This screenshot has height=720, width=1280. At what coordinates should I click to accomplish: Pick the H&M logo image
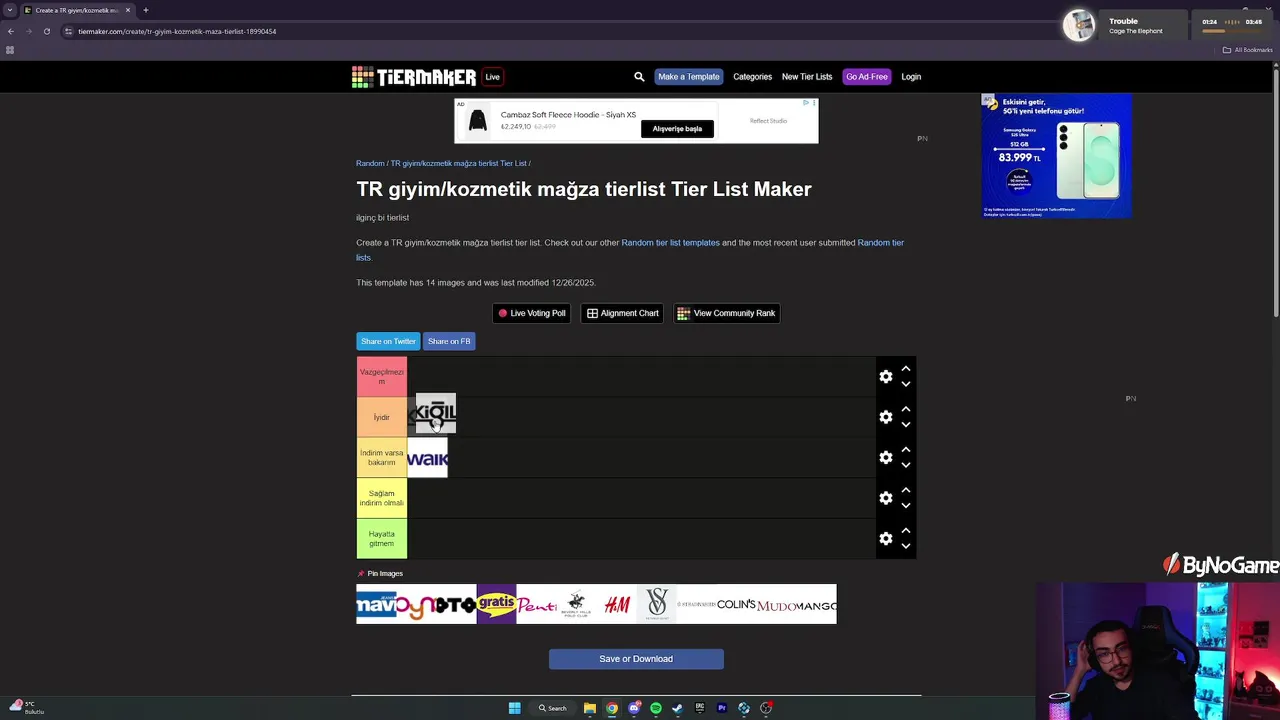tap(616, 604)
